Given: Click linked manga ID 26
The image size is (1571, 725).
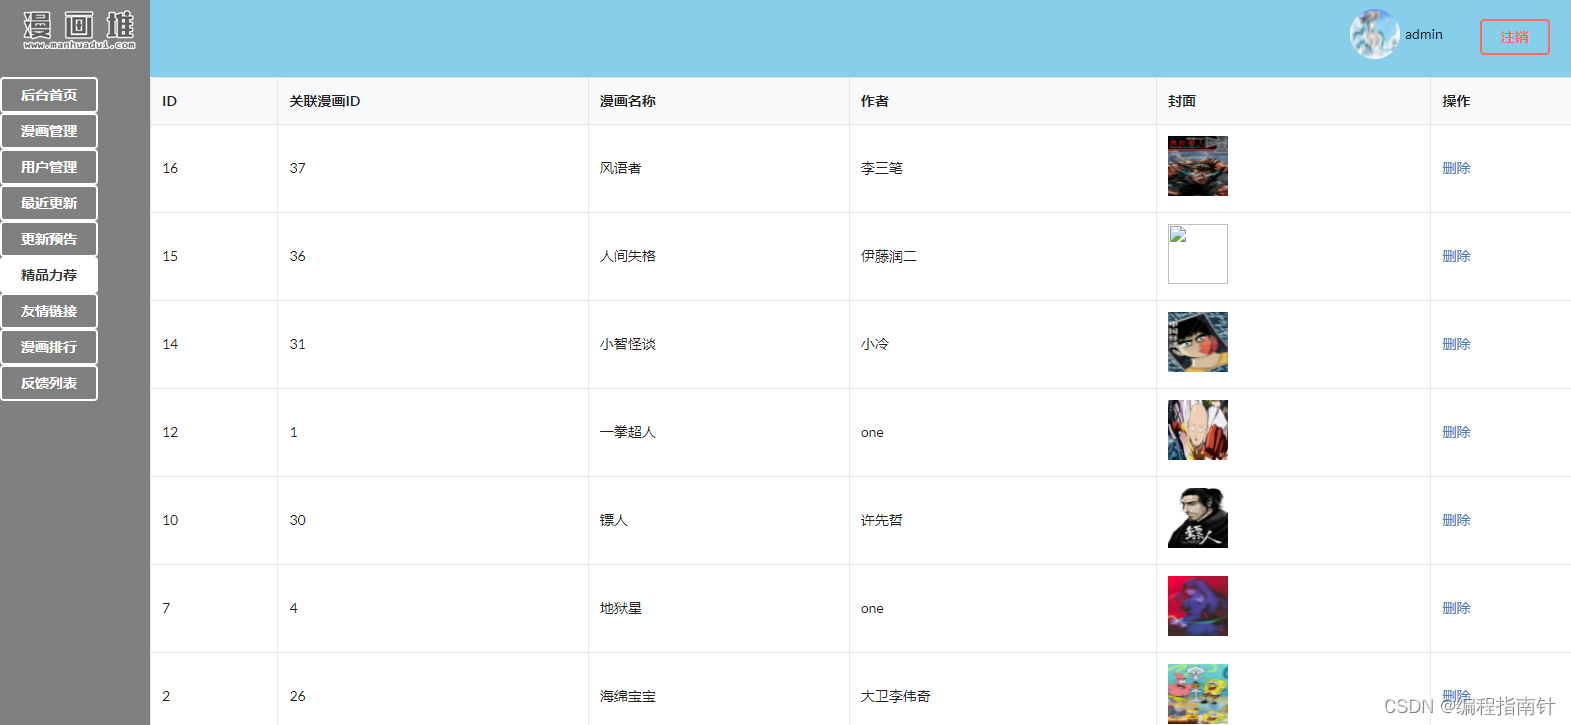Looking at the screenshot, I should tap(297, 696).
